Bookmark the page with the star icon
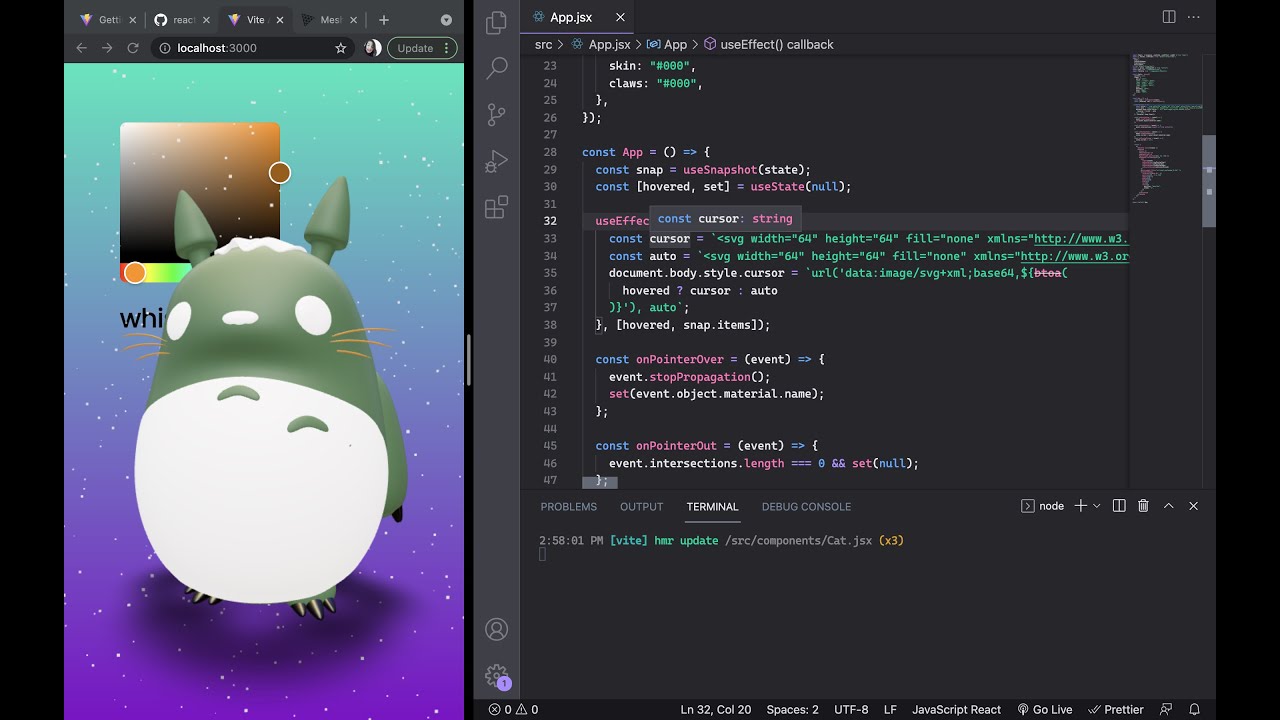The height and width of the screenshot is (720, 1280). [340, 48]
